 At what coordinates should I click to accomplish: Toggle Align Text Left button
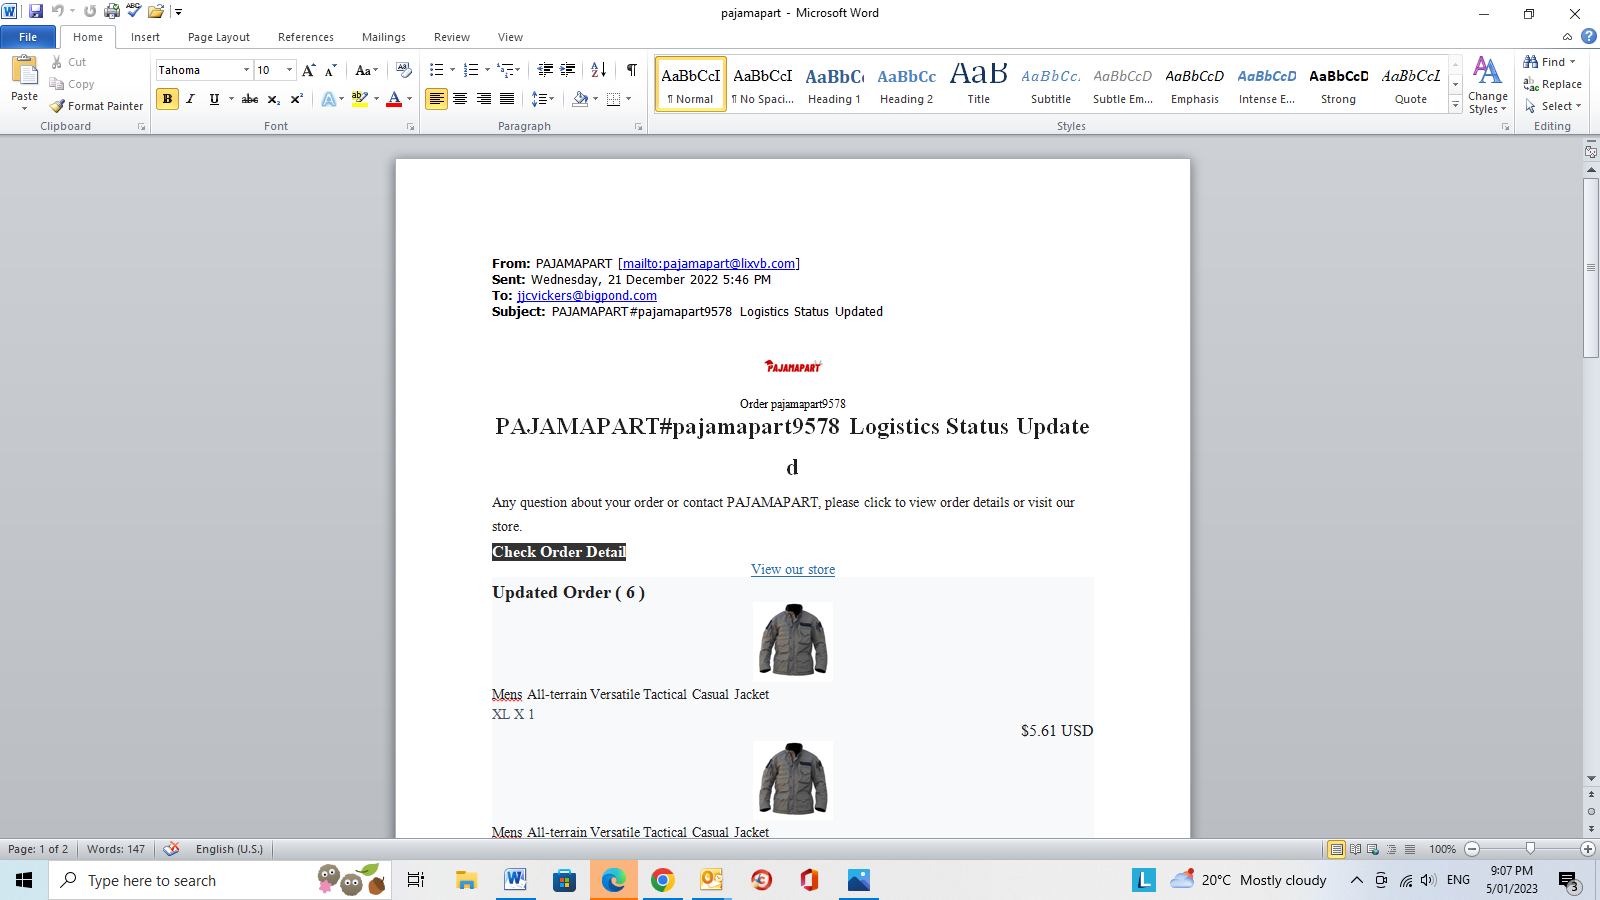(436, 99)
